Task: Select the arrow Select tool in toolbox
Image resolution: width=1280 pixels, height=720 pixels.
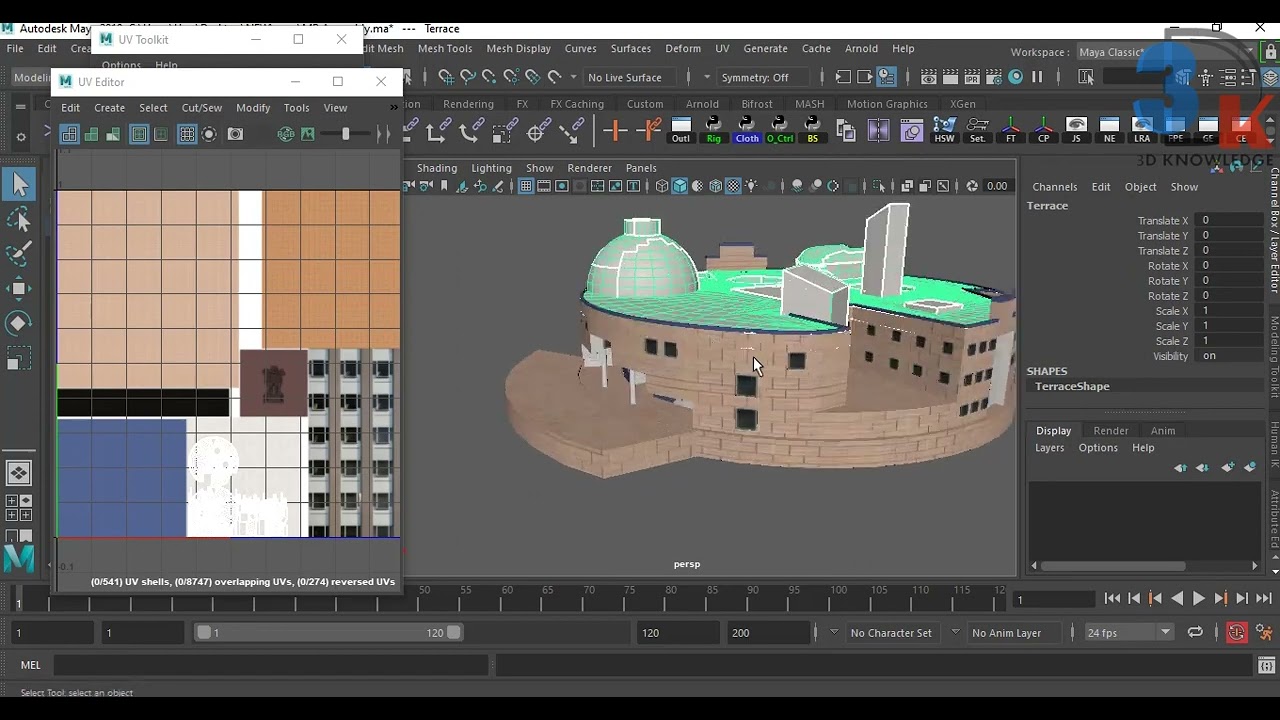Action: [x=19, y=184]
